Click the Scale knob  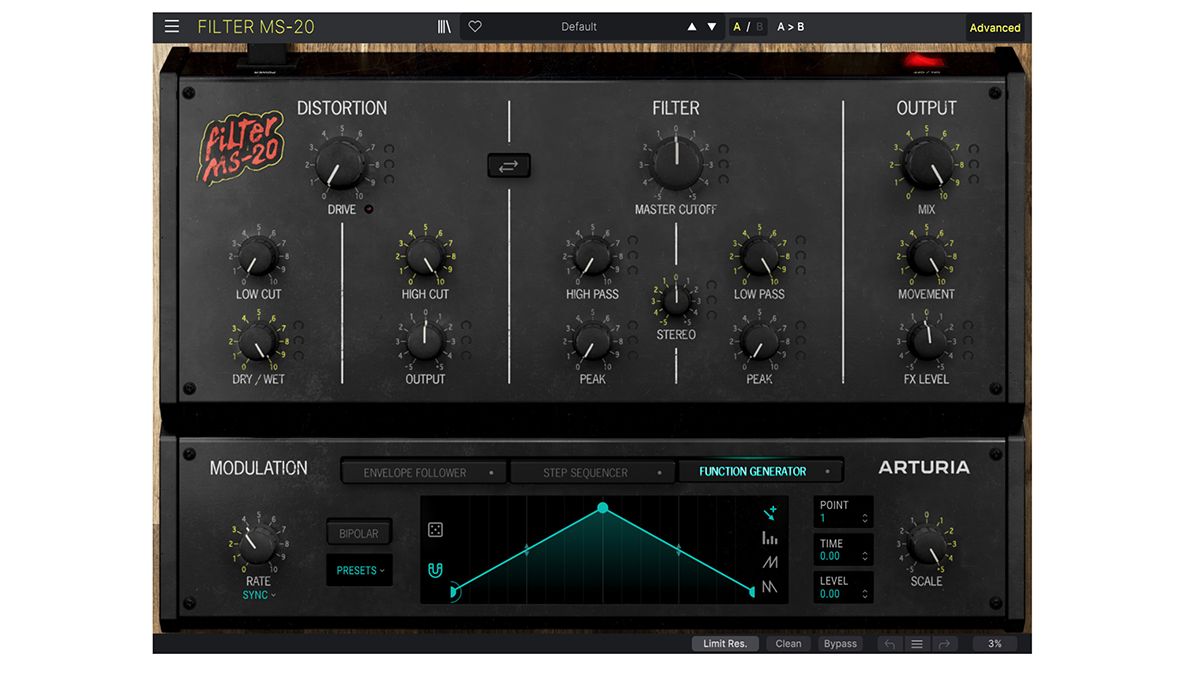point(926,543)
